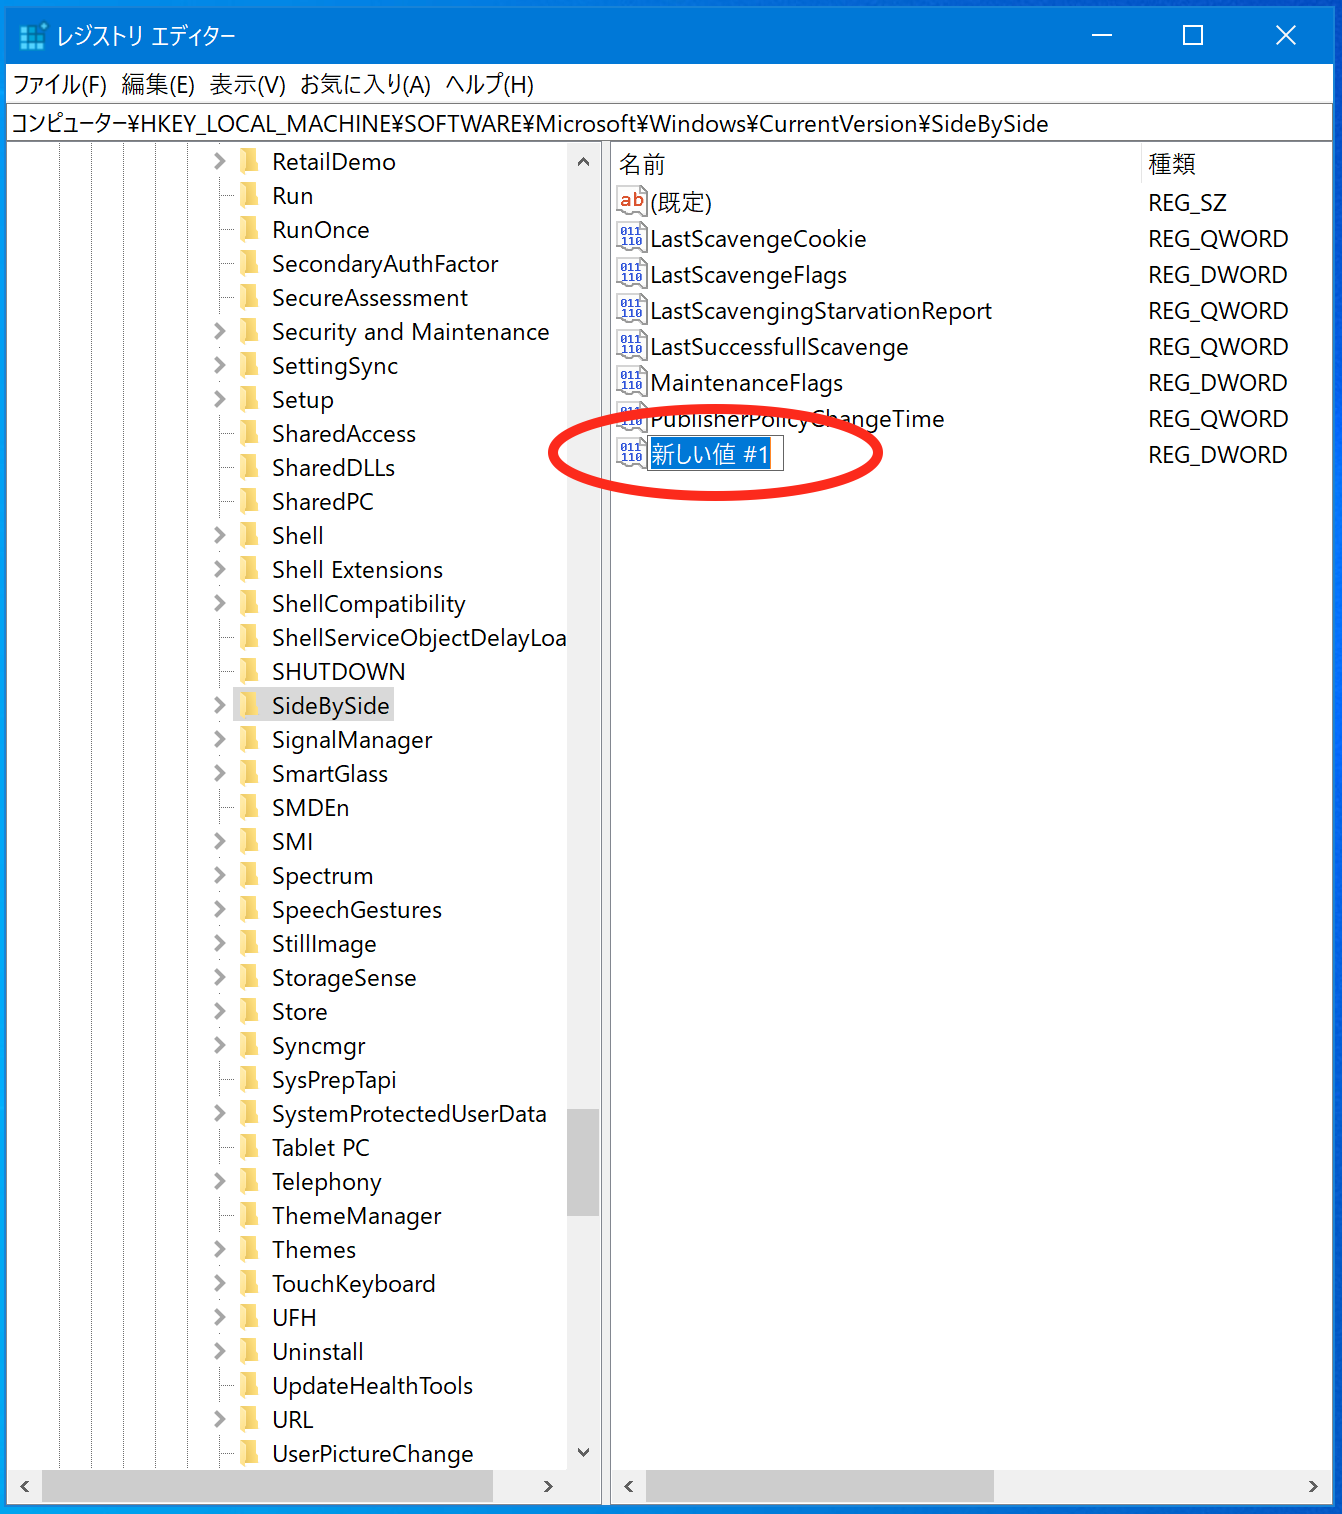Click the RetailDemo folder icon
This screenshot has width=1342, height=1514.
[250, 161]
